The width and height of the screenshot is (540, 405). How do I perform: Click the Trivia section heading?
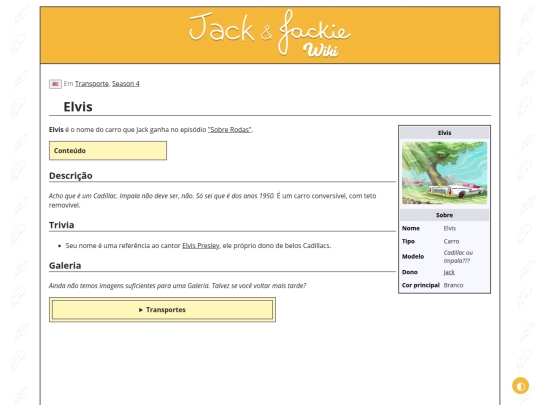(61, 225)
